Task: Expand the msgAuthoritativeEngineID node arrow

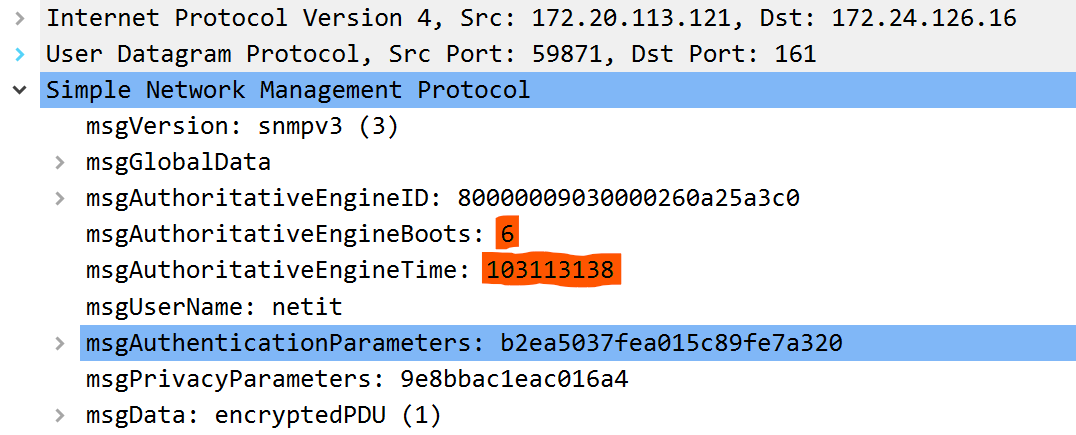Action: [60, 198]
